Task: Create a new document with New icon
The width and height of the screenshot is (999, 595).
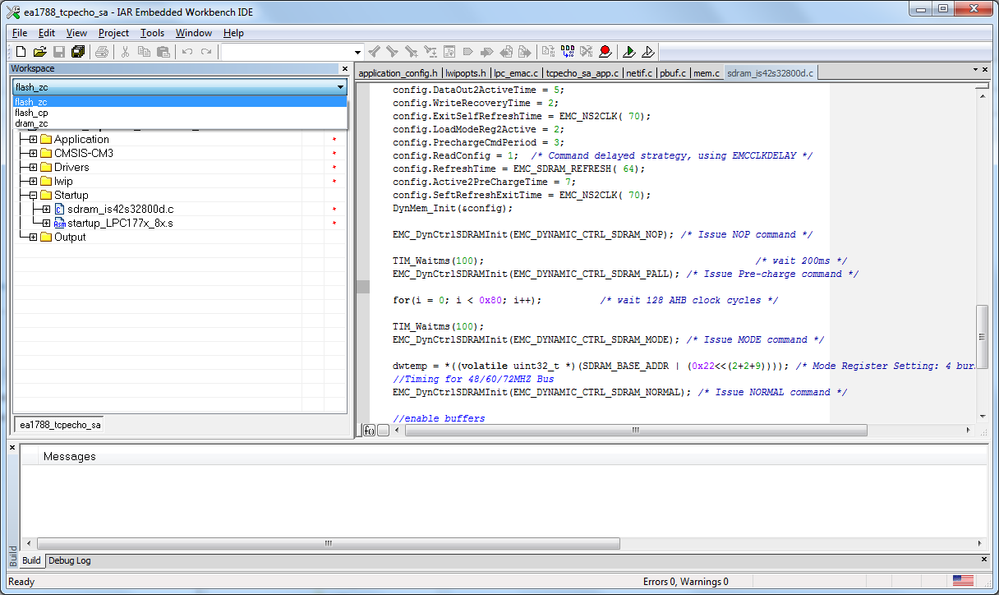Action: pyautogui.click(x=20, y=52)
